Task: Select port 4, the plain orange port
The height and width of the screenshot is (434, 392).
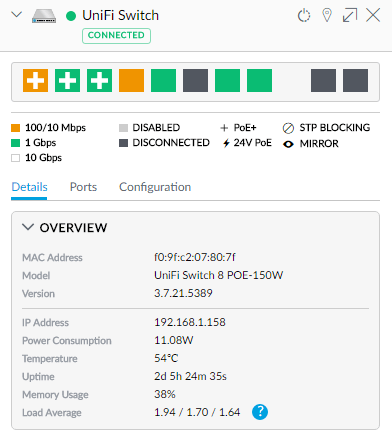Action: click(x=131, y=80)
